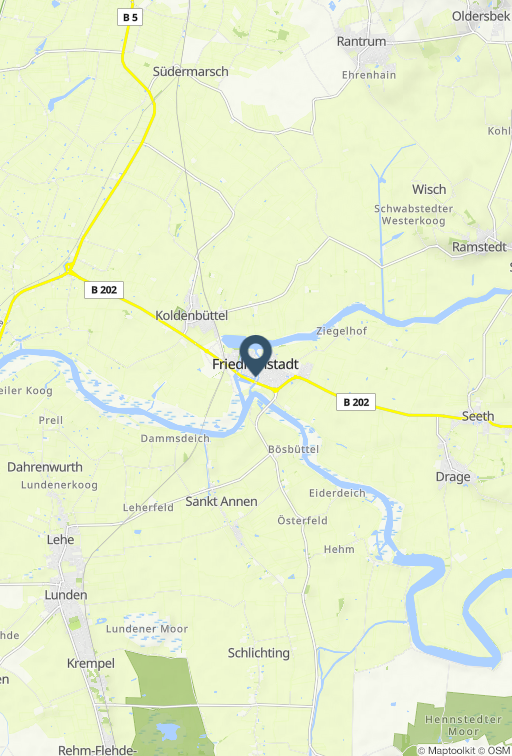The image size is (512, 756).
Task: Click the Südermarsch label
Action: click(190, 71)
